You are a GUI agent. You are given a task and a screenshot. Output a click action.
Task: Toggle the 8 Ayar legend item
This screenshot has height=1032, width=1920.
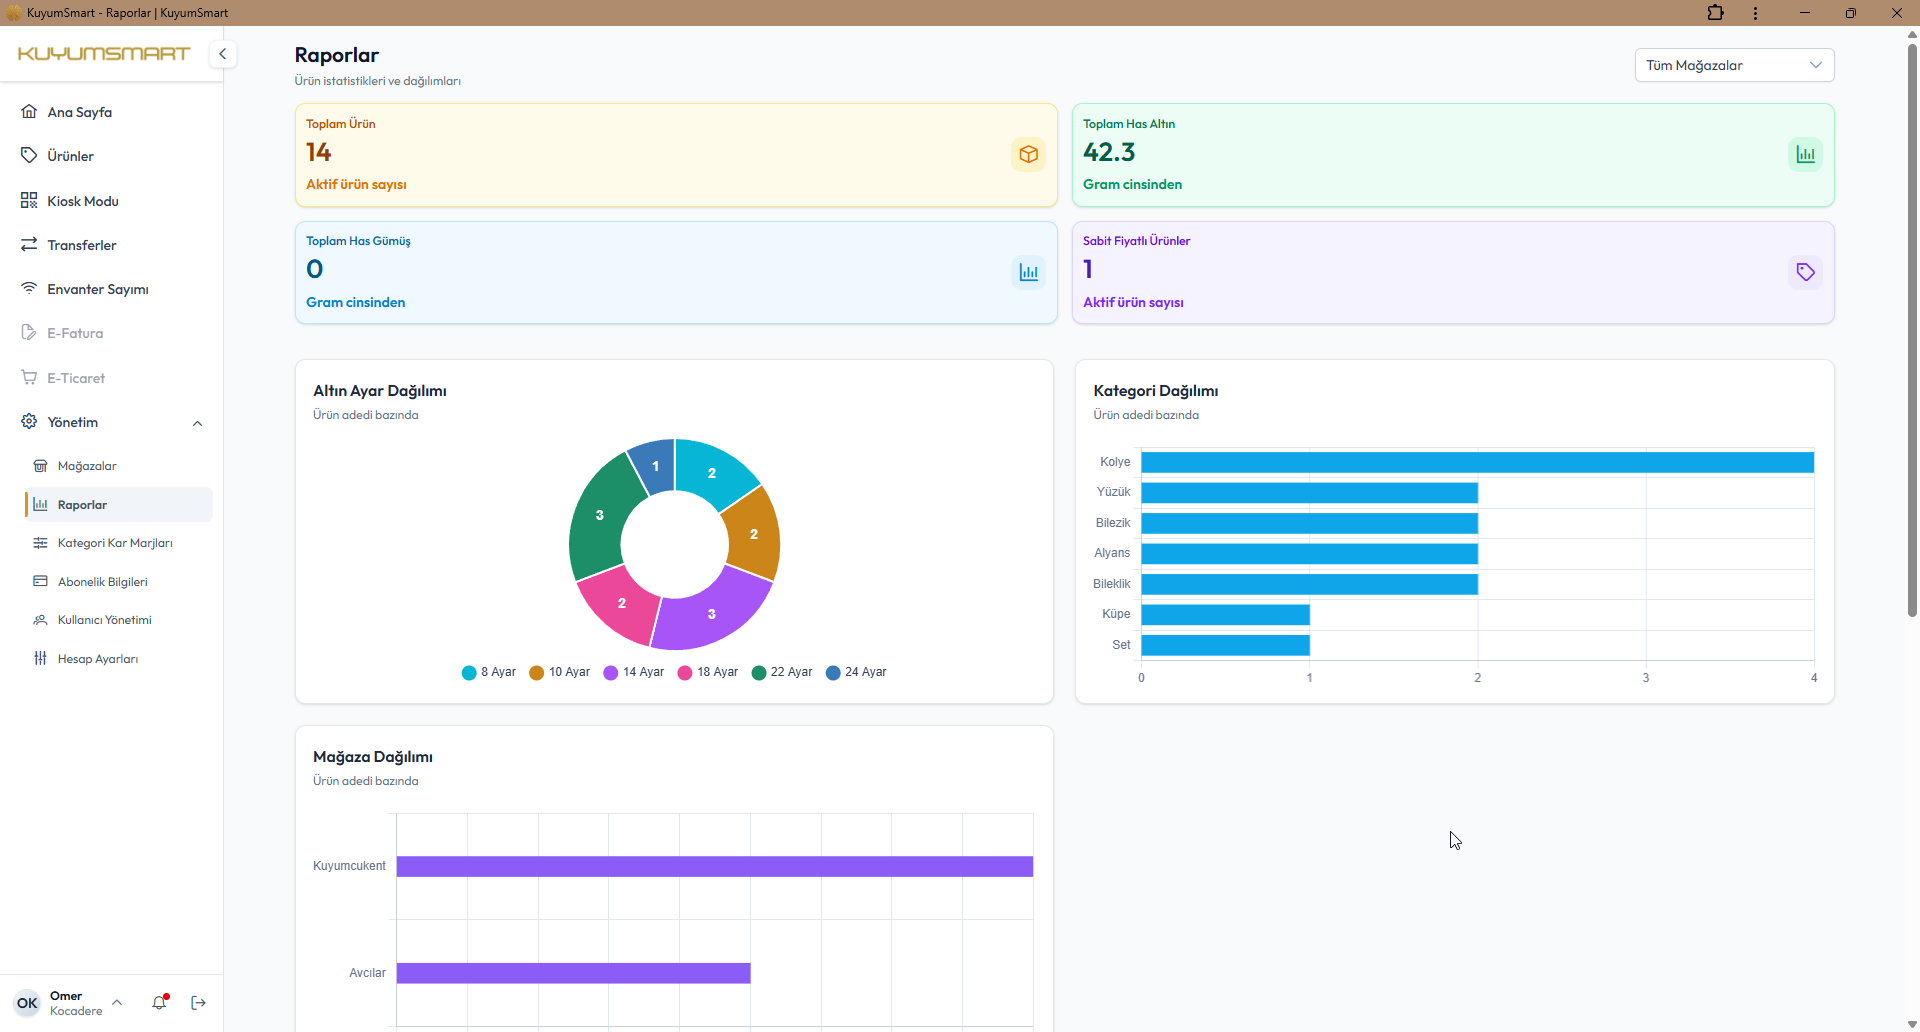point(489,672)
